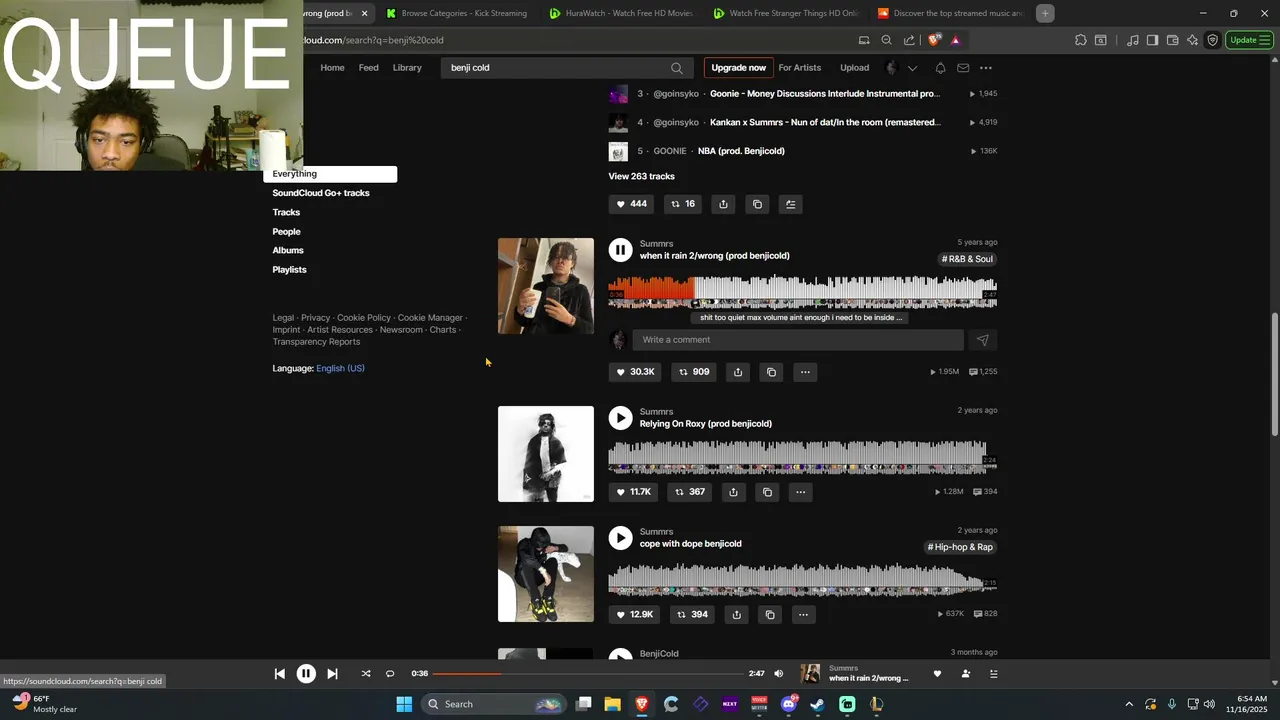The height and width of the screenshot is (720, 1280).
Task: Click the Write a comment field
Action: click(798, 340)
